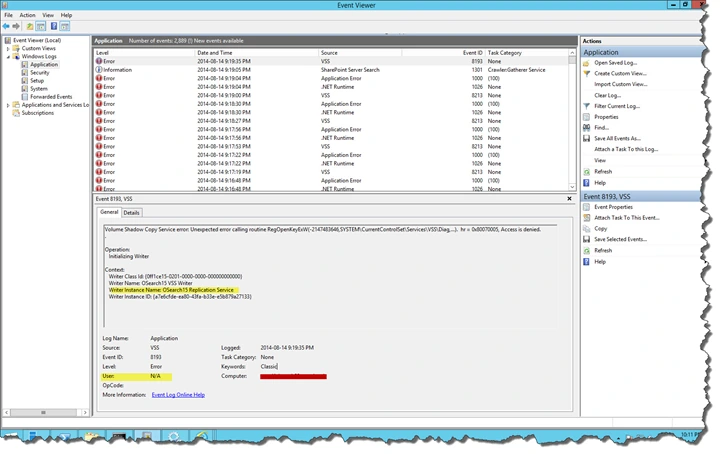Open the Help menu in the menu bar
The height and width of the screenshot is (454, 720).
pyautogui.click(x=67, y=15)
